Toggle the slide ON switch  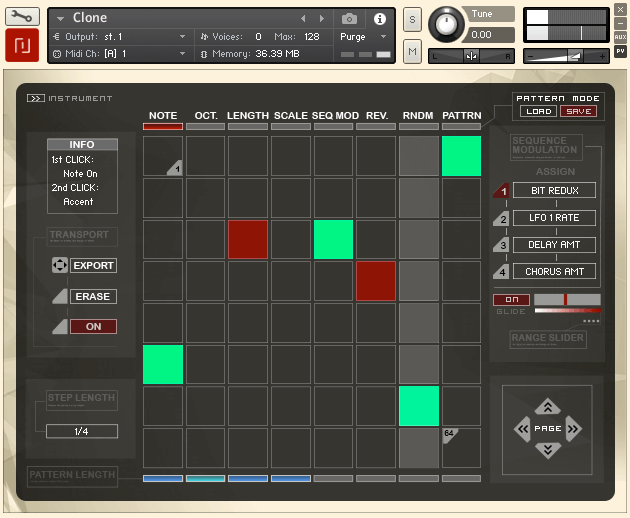(511, 299)
